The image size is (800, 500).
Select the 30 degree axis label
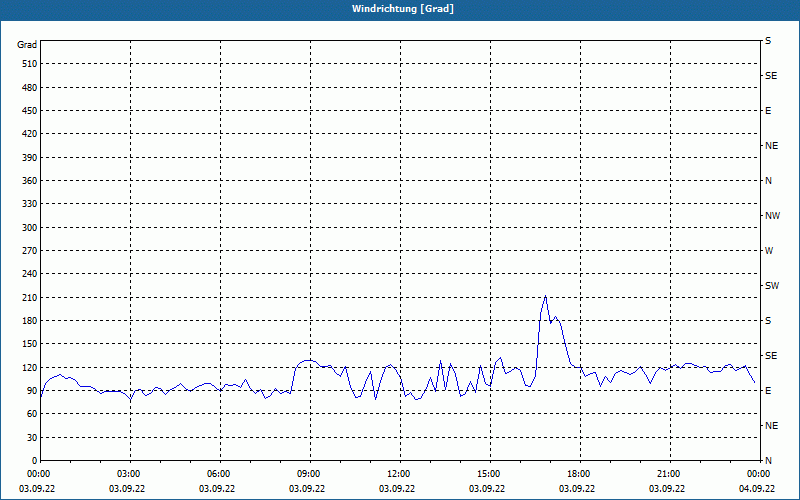tap(31, 437)
